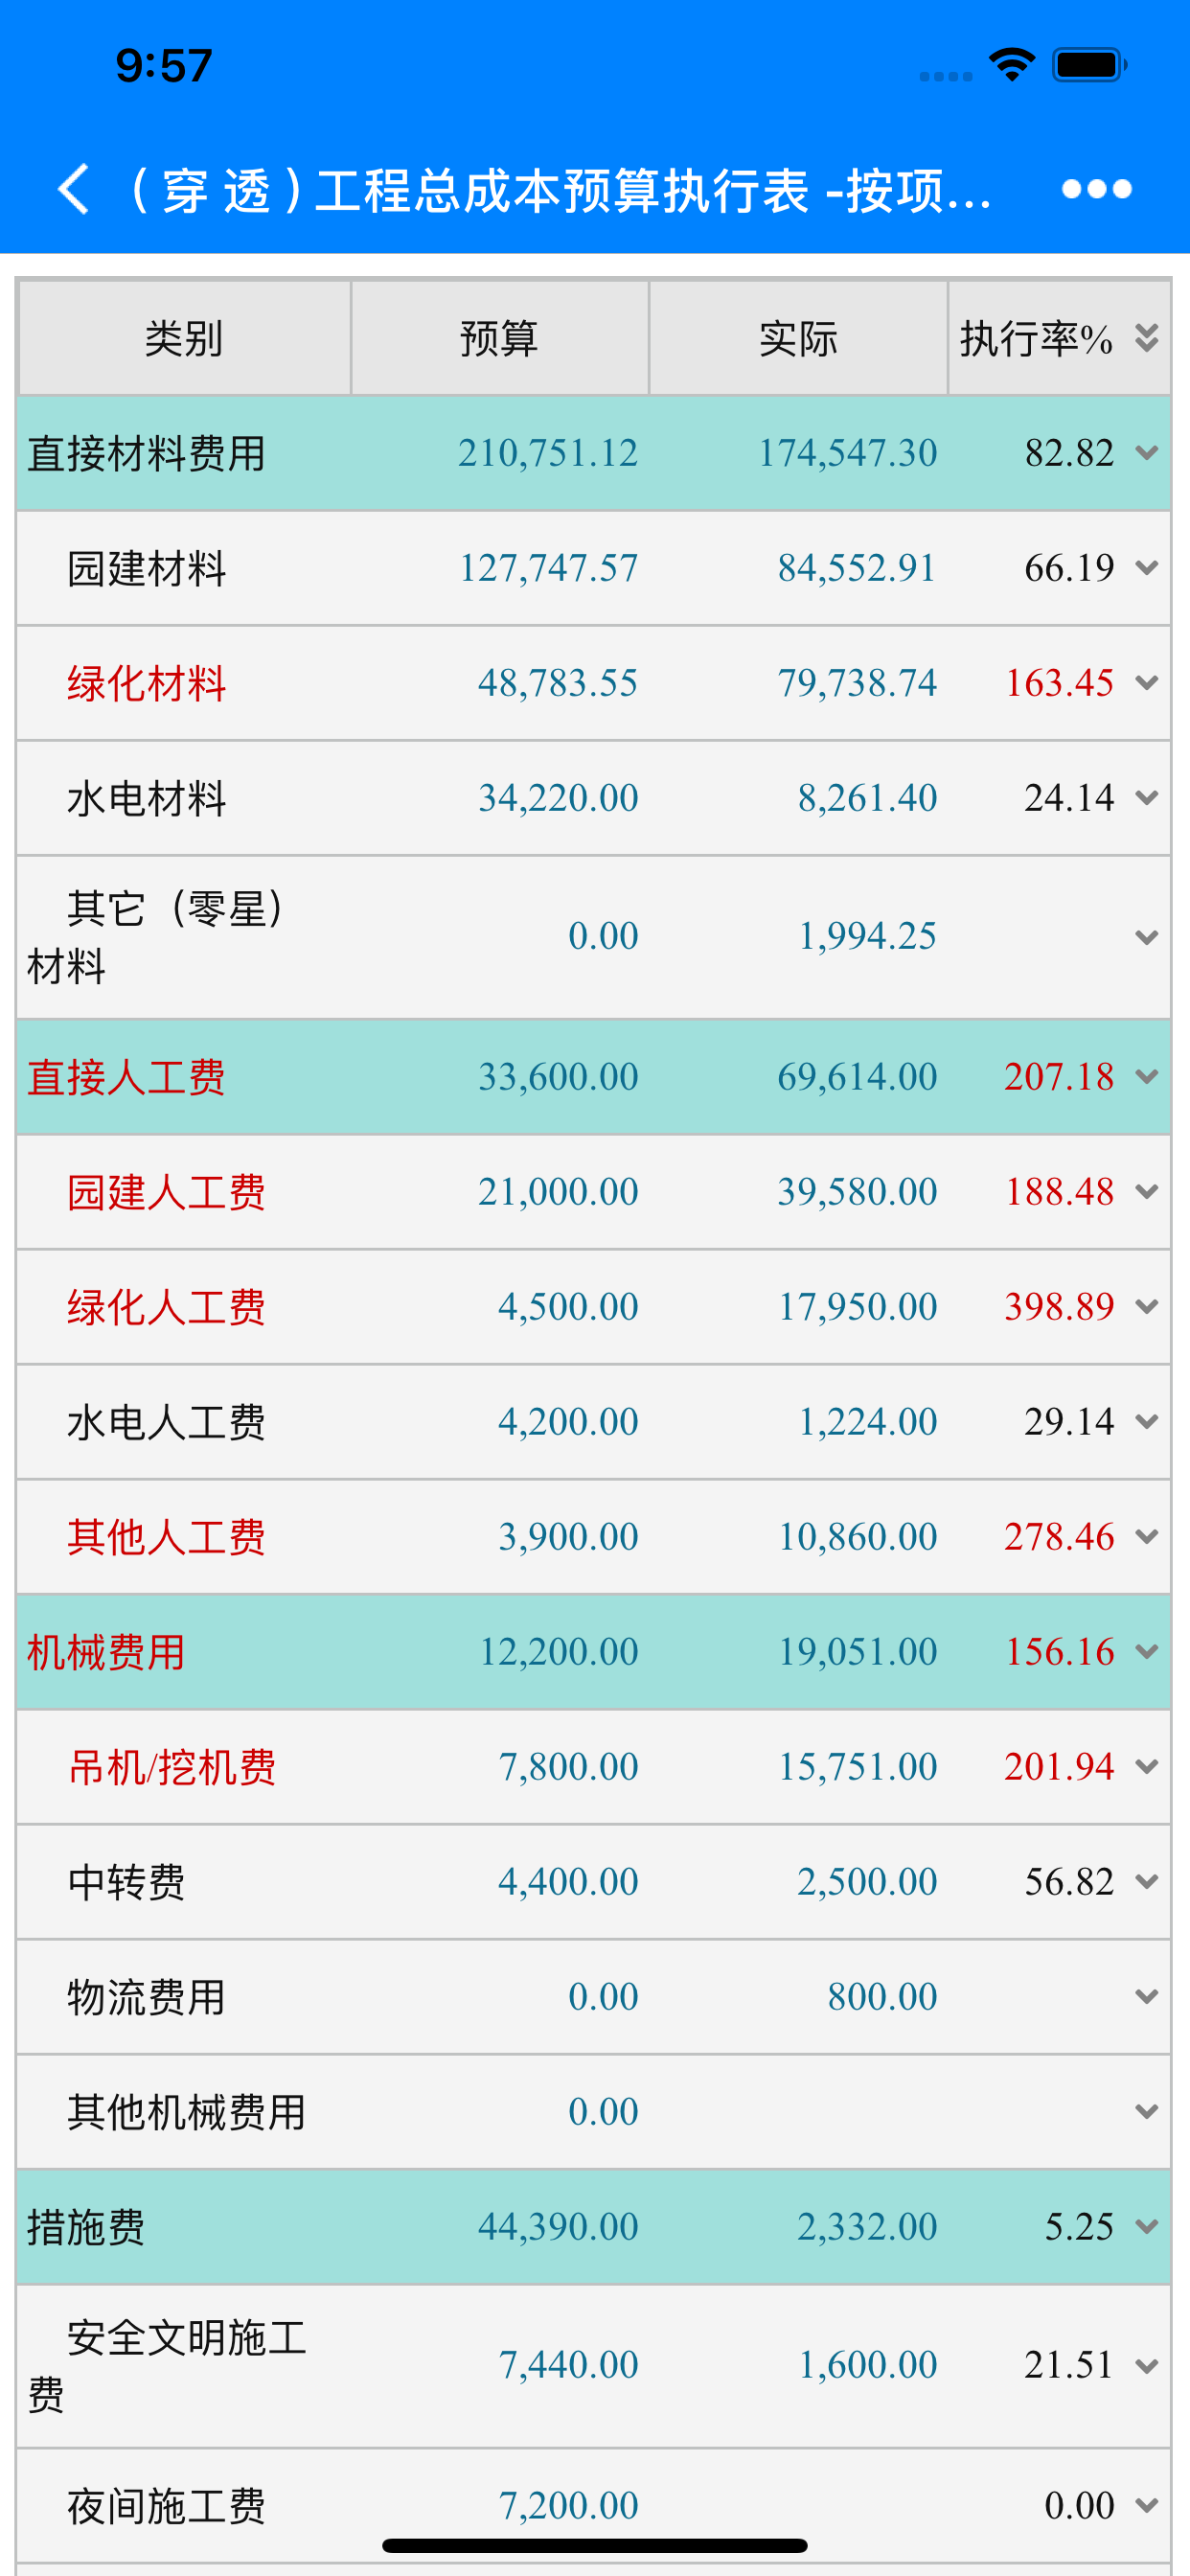Select the 预算 column header
This screenshot has width=1190, height=2576.
[499, 338]
